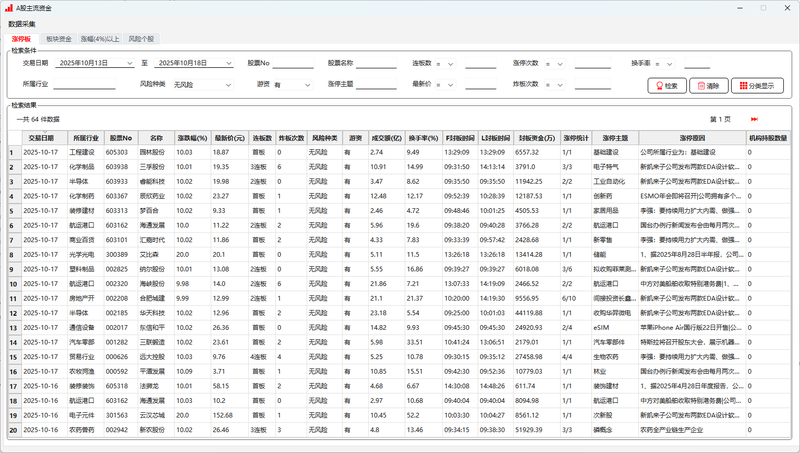Sort by 成交额(亿) column header
This screenshot has width=800, height=453.
pyautogui.click(x=387, y=138)
